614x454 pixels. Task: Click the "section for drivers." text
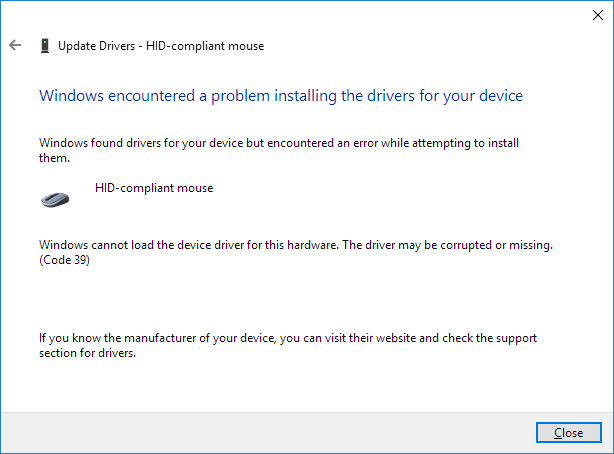point(87,353)
